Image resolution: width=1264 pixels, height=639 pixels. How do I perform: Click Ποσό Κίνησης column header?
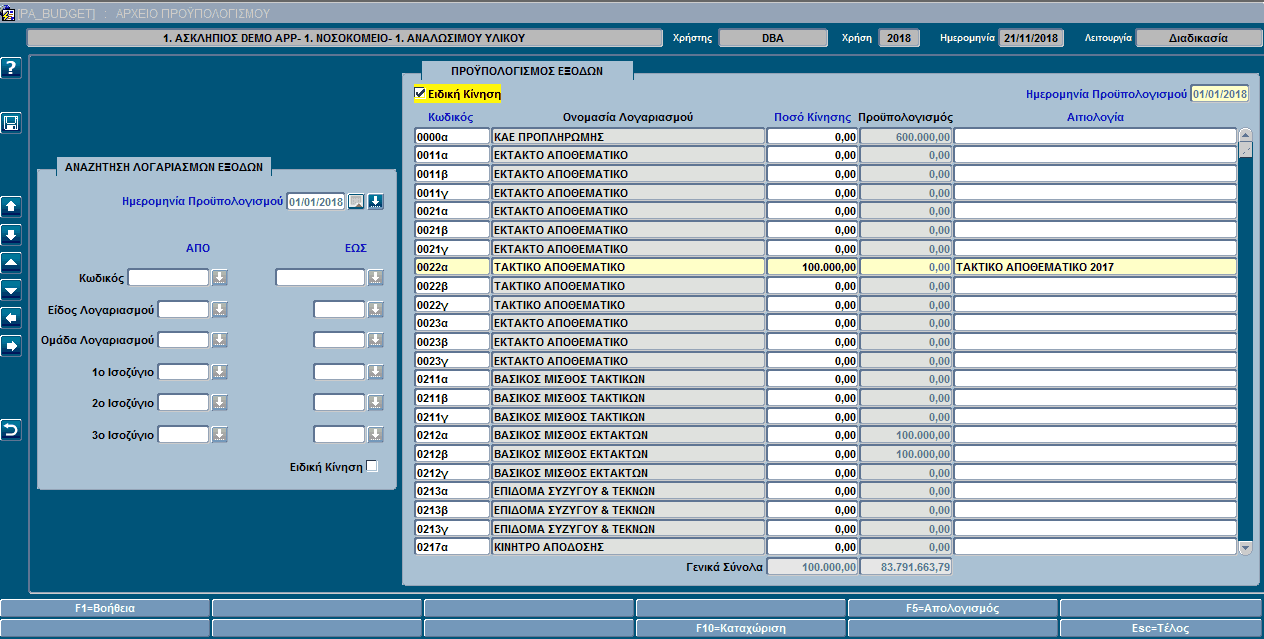[x=813, y=117]
